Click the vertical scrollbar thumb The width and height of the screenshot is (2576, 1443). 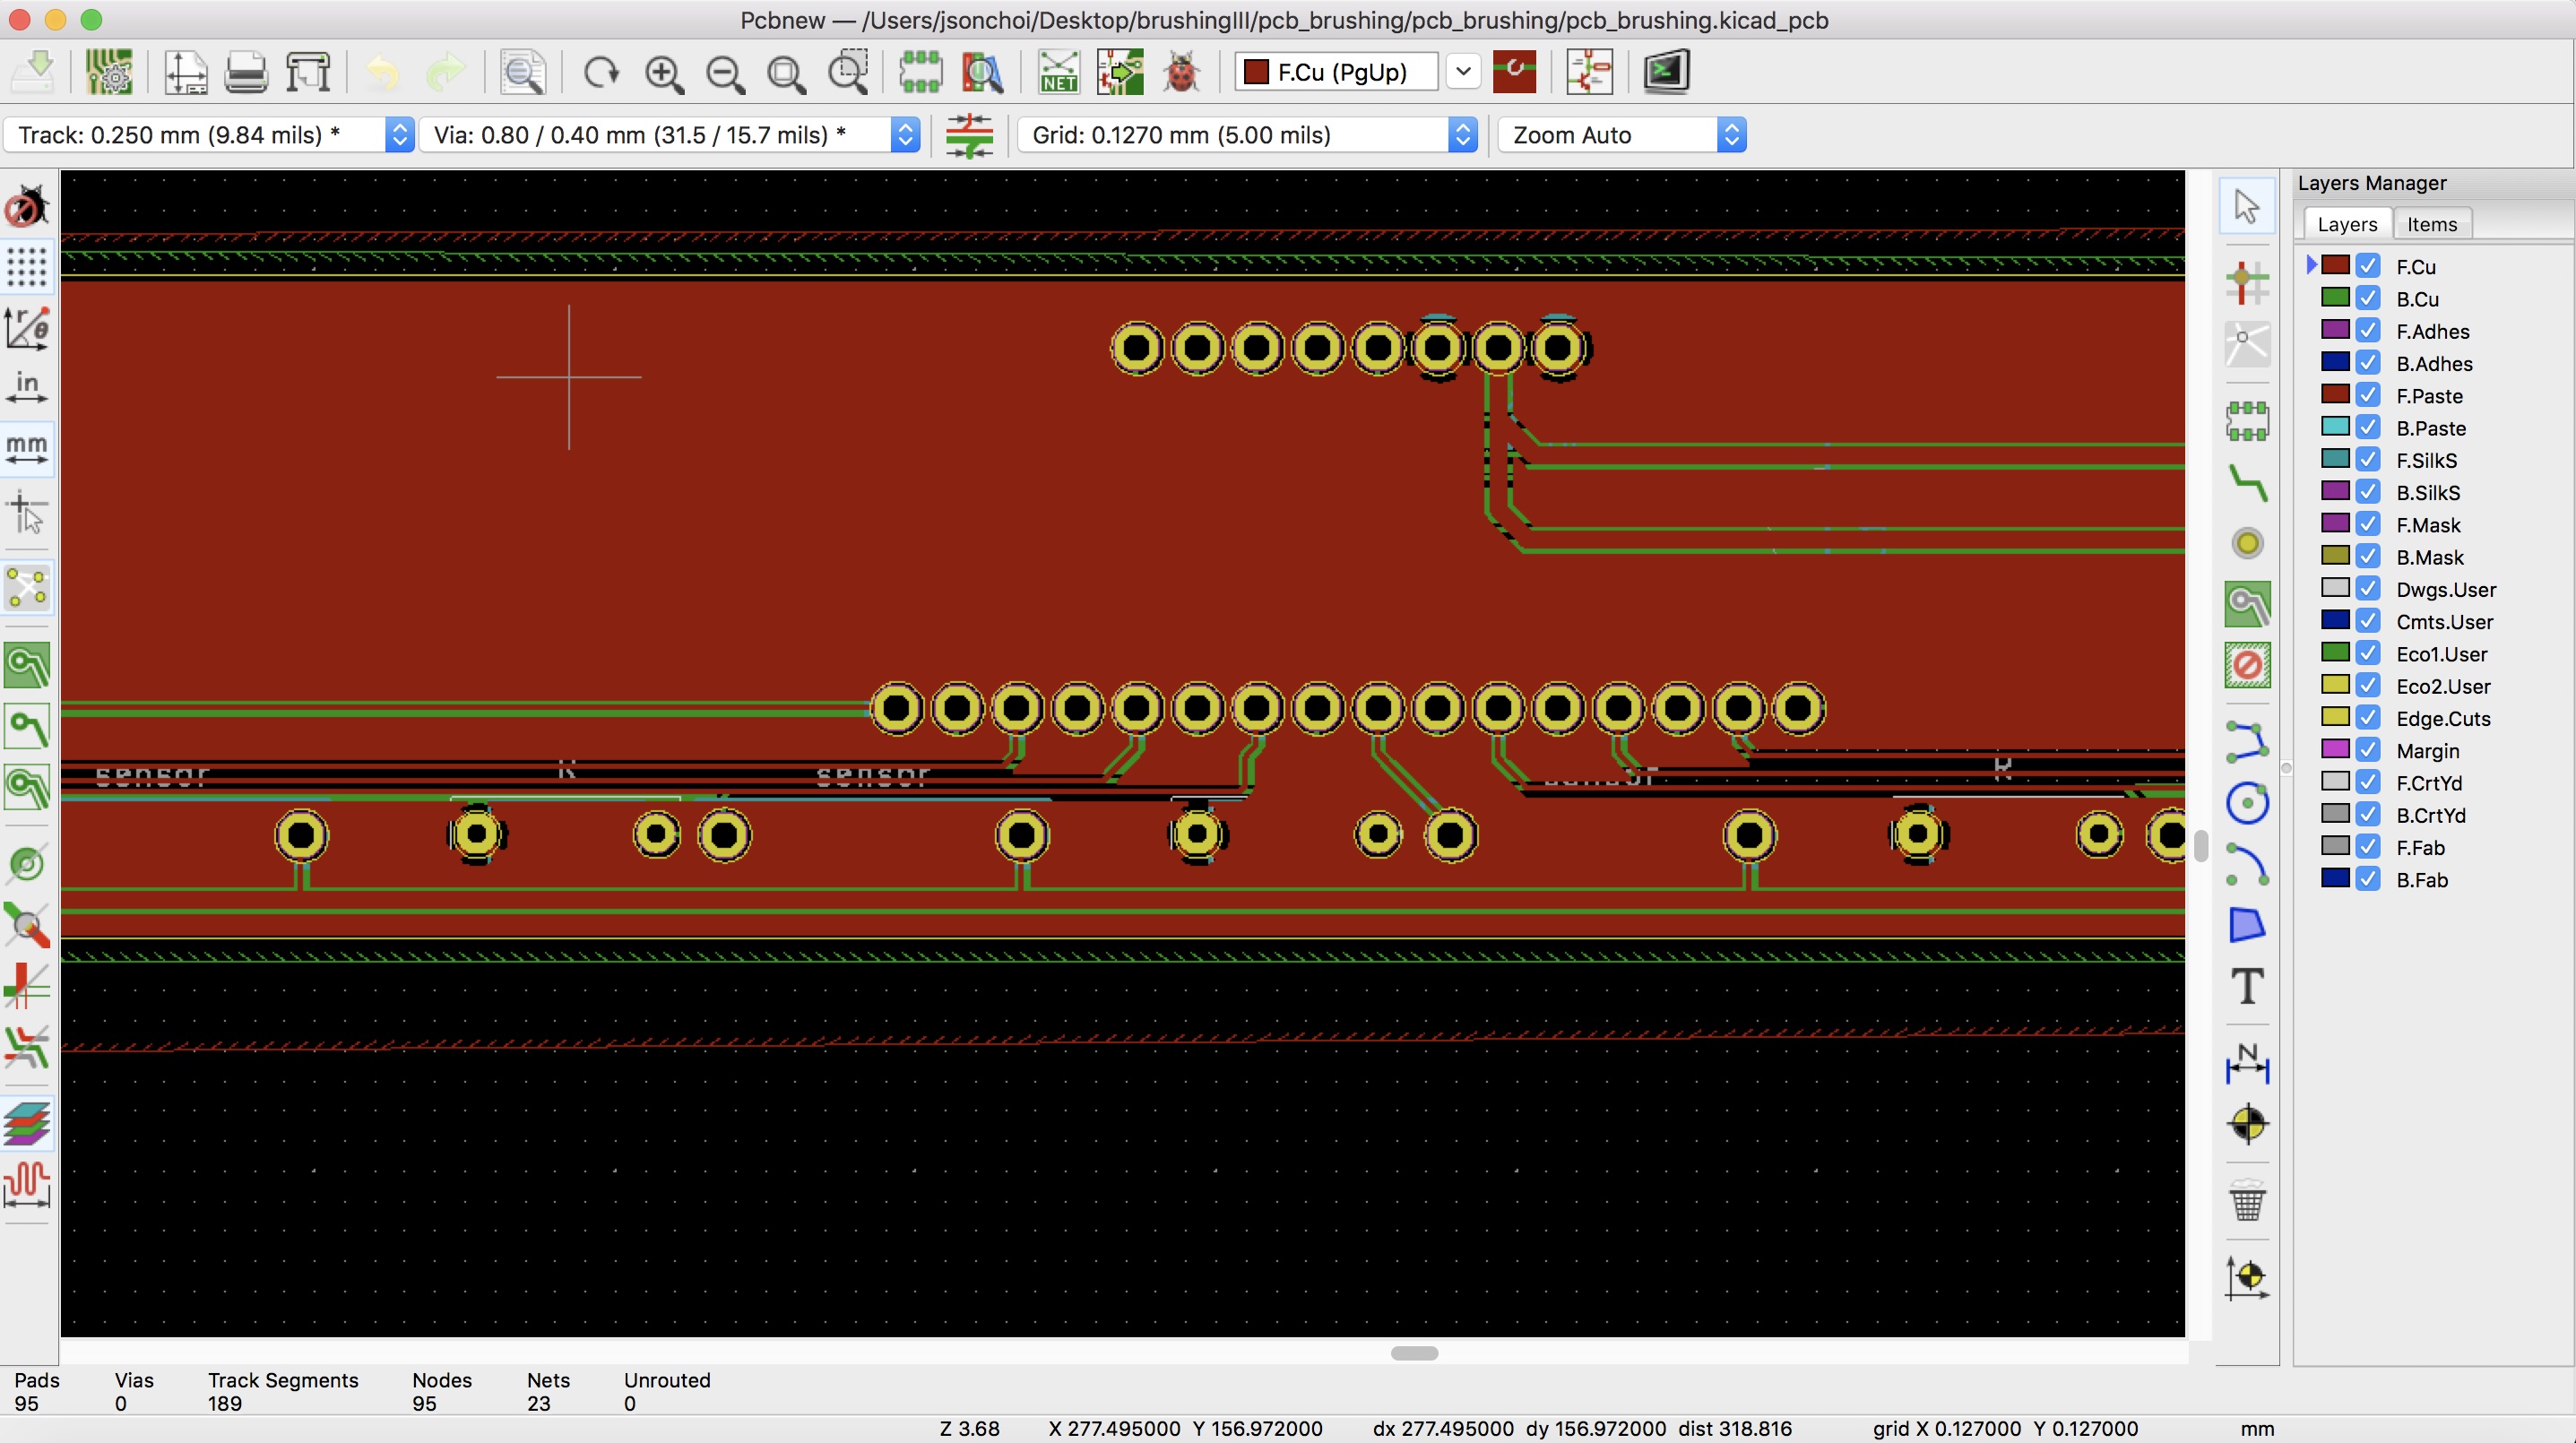(2201, 845)
